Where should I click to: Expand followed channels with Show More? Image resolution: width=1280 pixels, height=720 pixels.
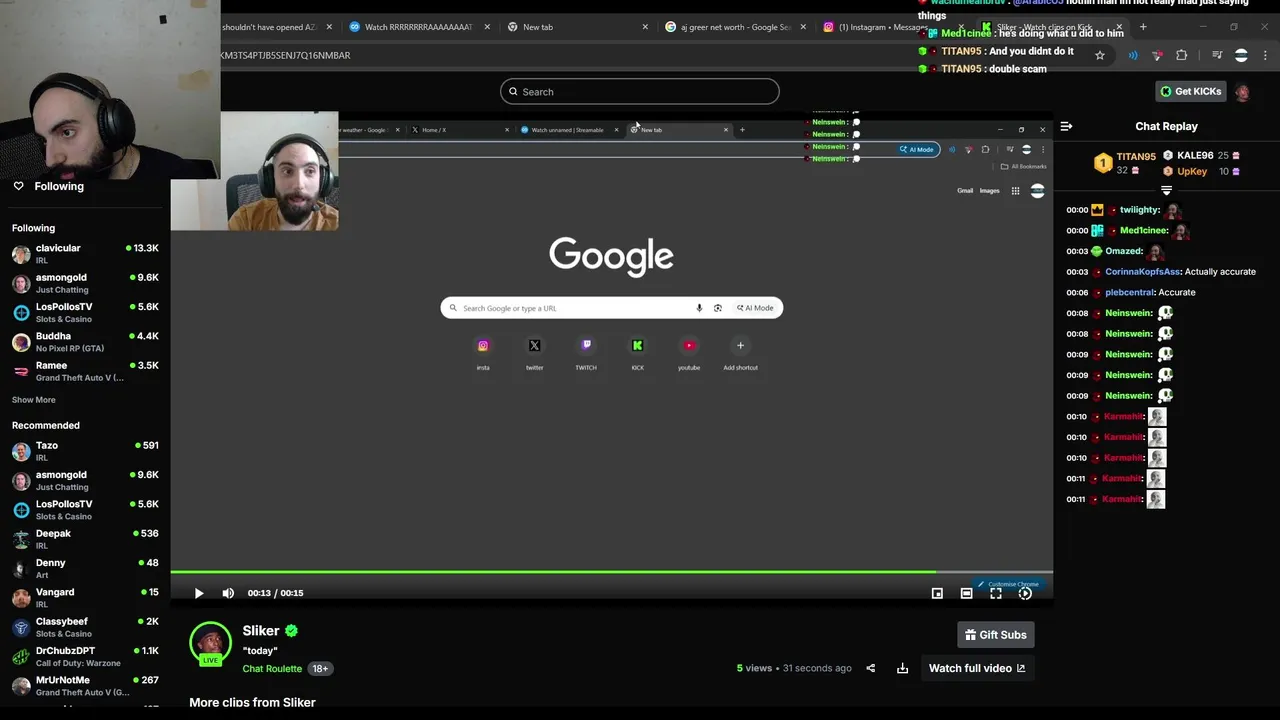[x=34, y=400]
